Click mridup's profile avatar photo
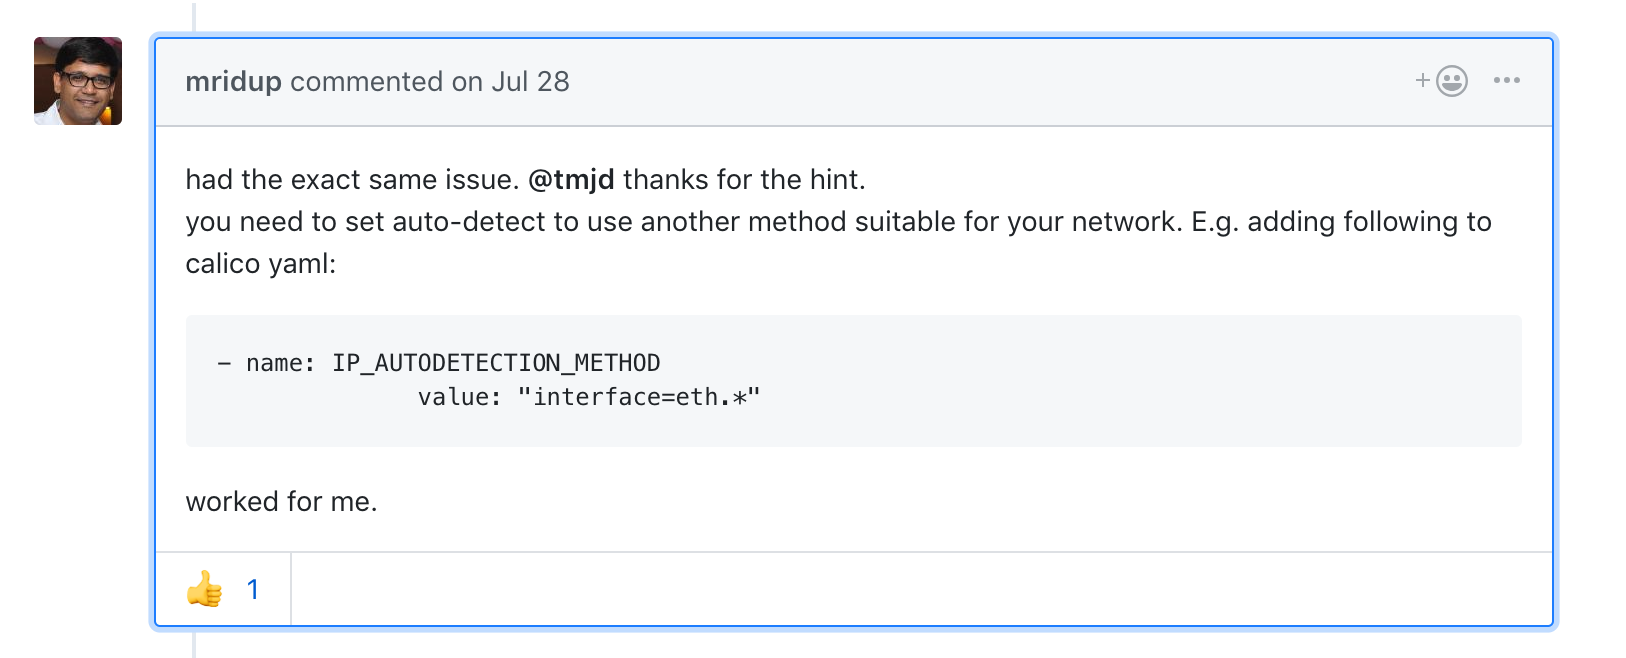Screen dimensions: 1626x658 point(78,81)
